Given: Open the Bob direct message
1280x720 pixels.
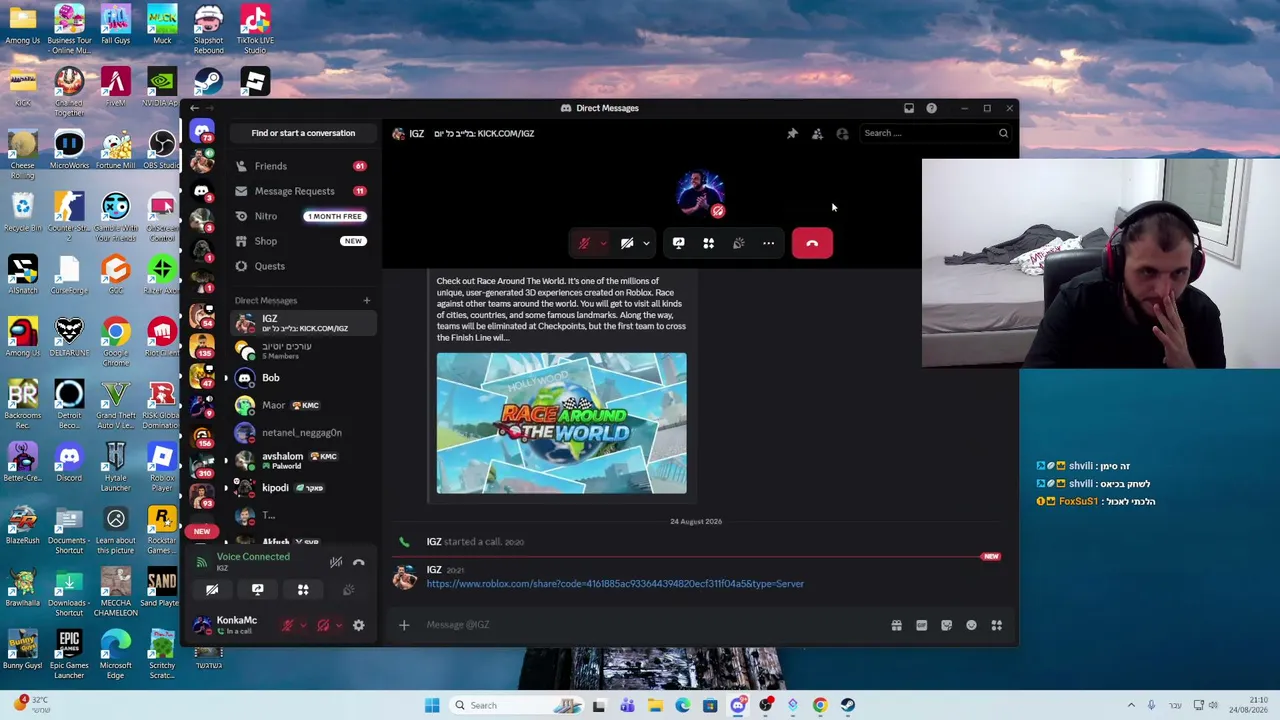Looking at the screenshot, I should pyautogui.click(x=303, y=378).
